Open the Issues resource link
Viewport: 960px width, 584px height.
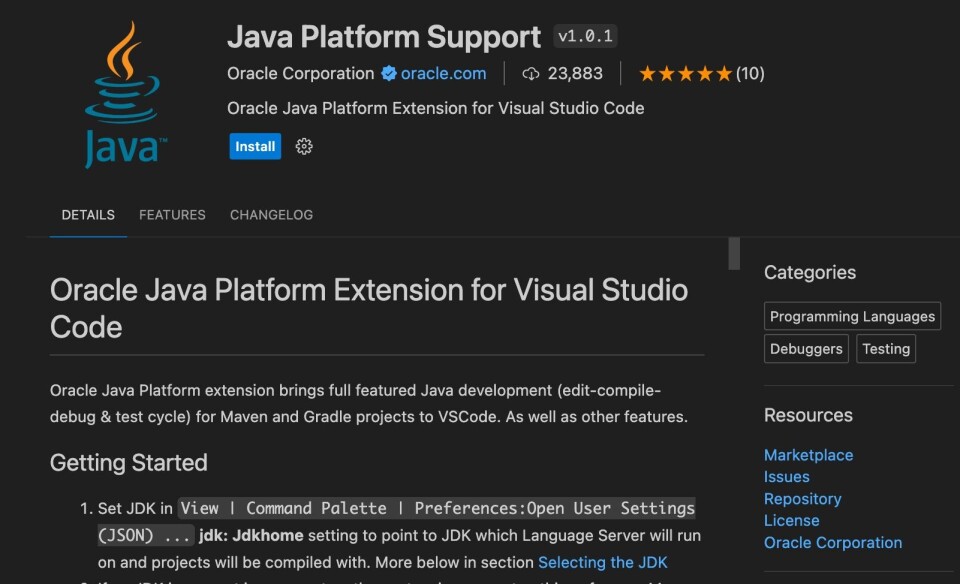(x=787, y=477)
